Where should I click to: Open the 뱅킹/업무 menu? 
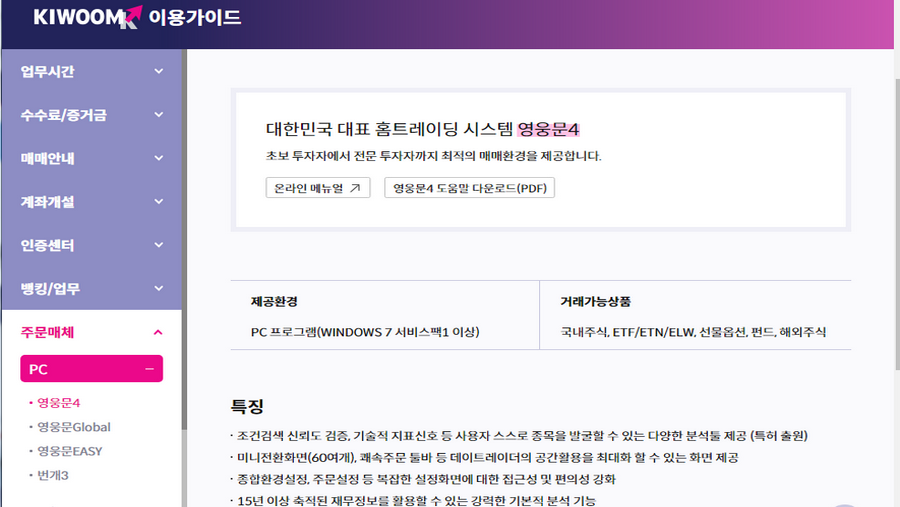coord(51,289)
